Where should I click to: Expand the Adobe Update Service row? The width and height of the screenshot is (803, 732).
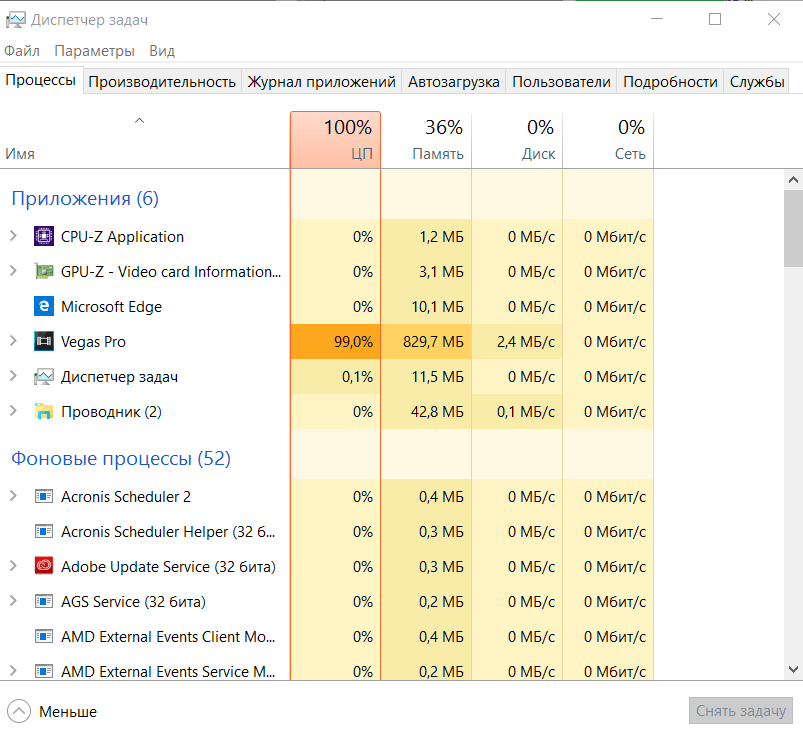[14, 566]
